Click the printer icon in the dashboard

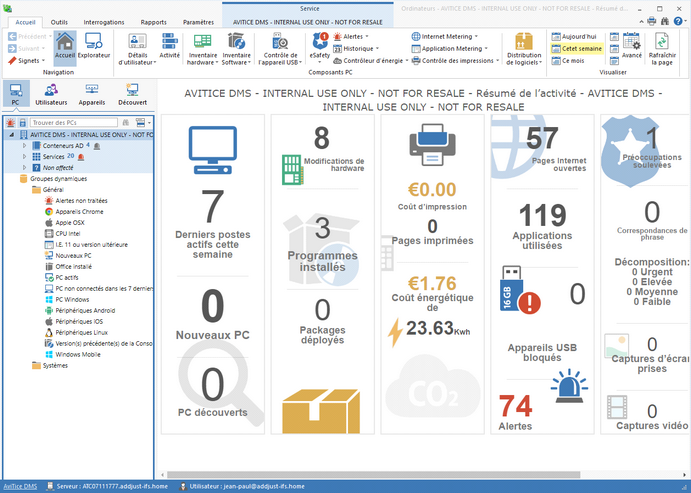(432, 145)
